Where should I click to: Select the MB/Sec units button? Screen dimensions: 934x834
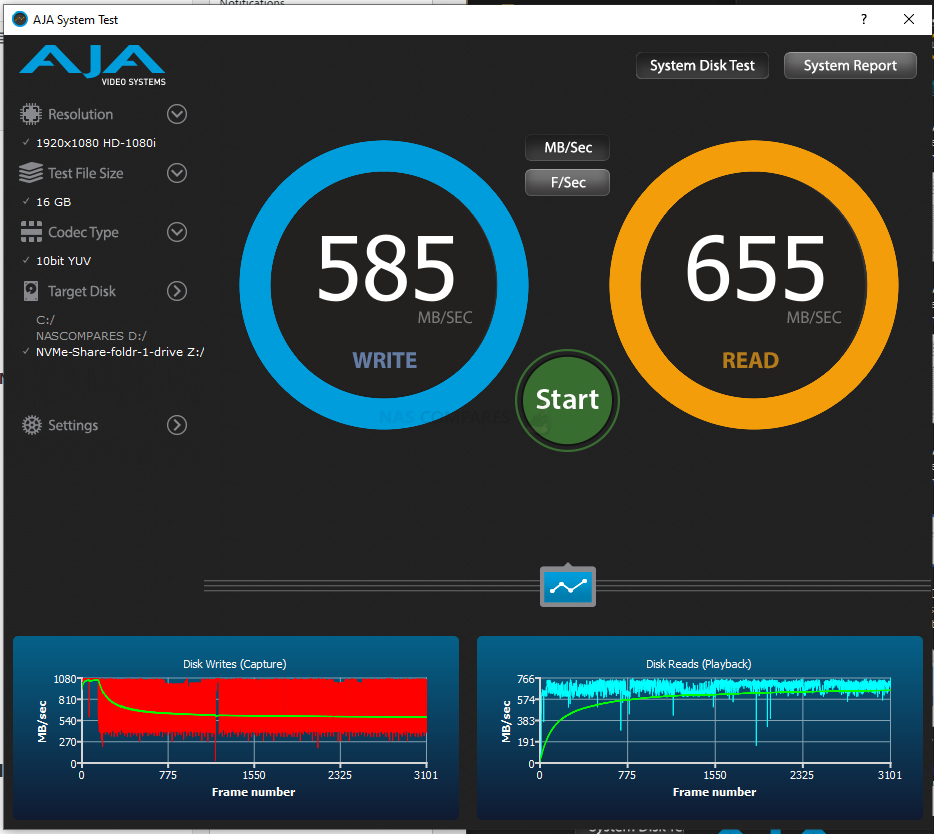point(568,148)
